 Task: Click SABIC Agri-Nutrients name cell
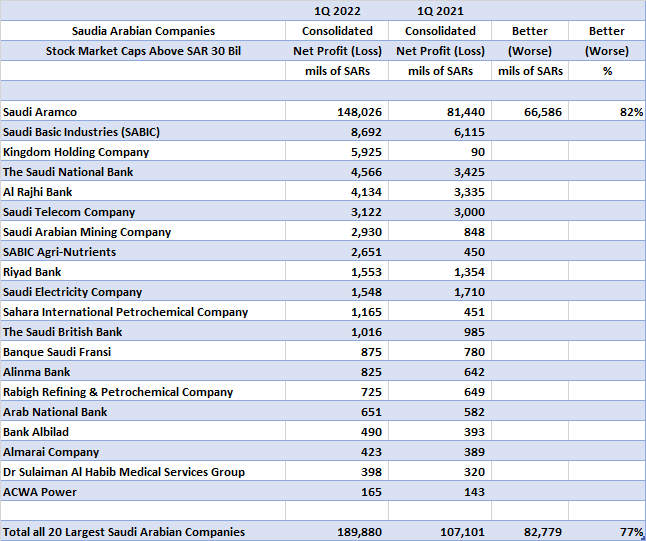point(143,251)
